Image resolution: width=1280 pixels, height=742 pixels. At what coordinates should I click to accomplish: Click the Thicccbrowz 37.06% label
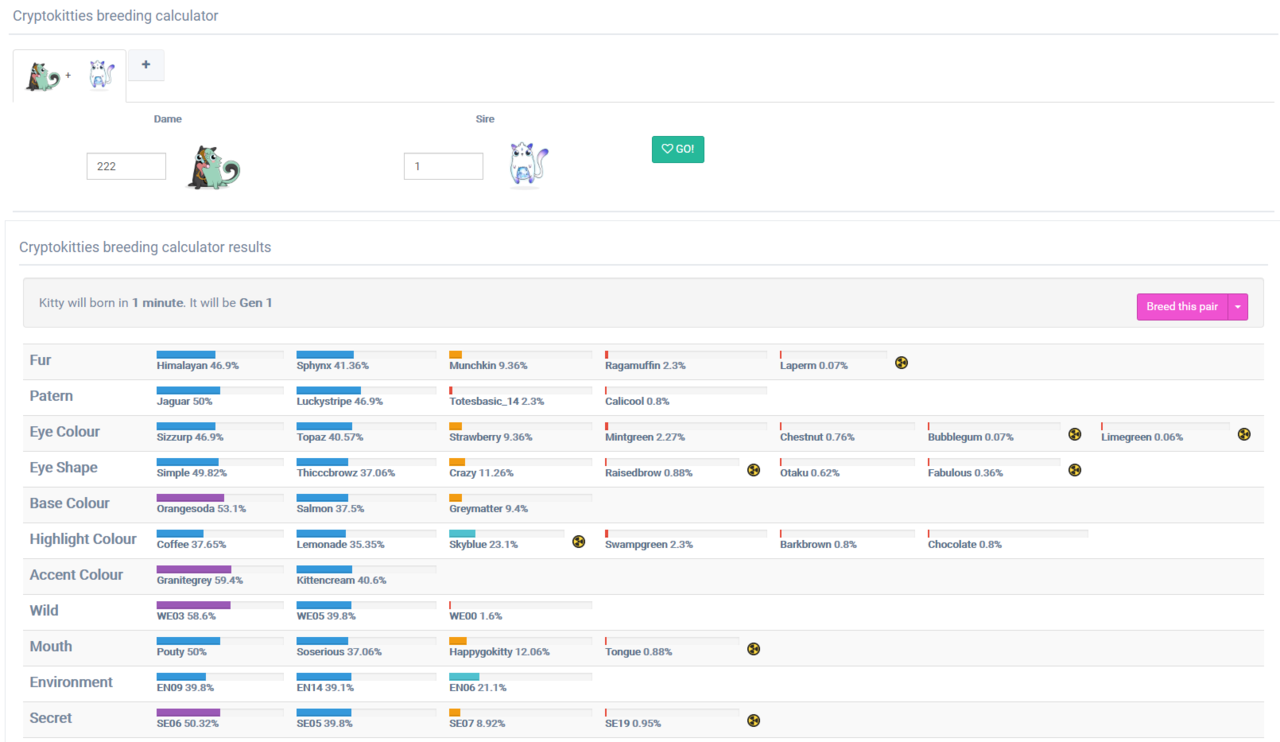click(x=346, y=473)
